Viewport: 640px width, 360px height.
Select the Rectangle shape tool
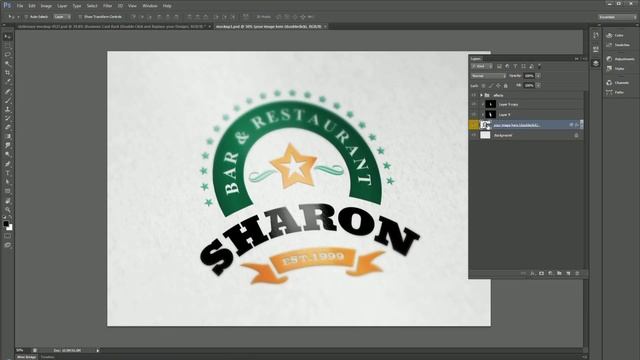(7, 191)
